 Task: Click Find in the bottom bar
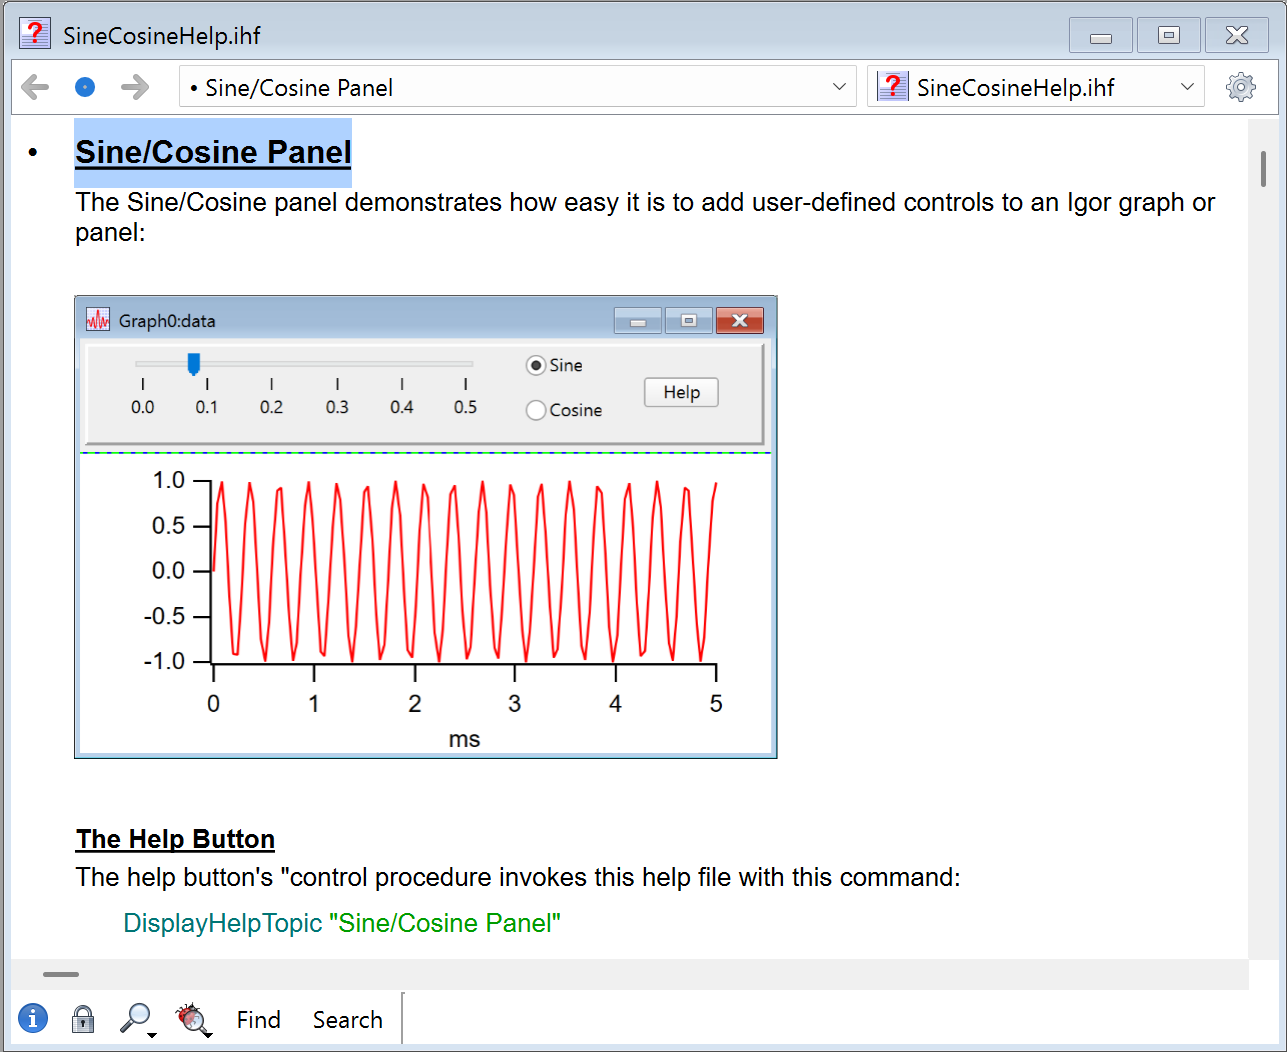pos(258,1019)
